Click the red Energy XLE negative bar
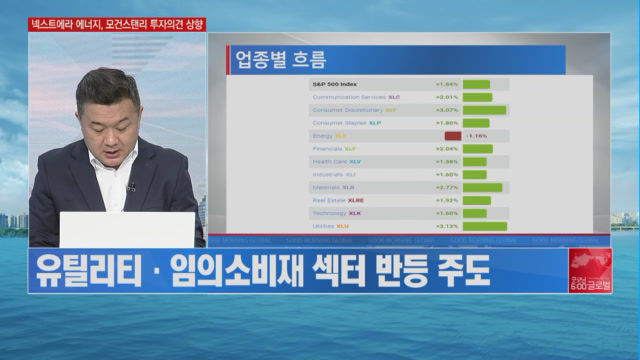Viewport: 640px width, 360px height. point(453,136)
